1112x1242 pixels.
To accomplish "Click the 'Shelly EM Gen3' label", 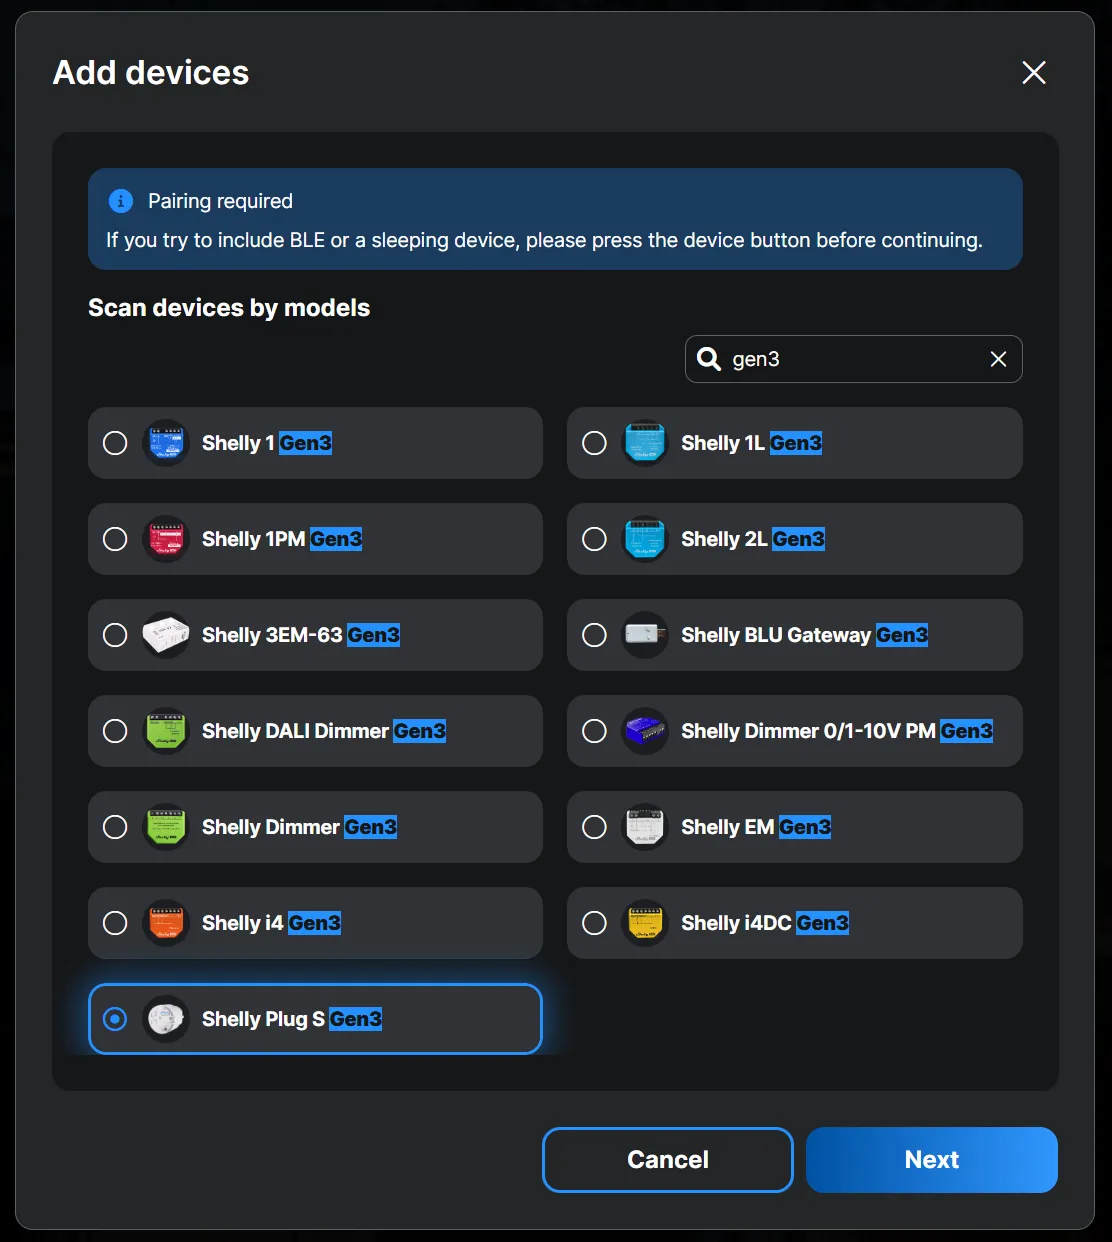I will click(x=756, y=827).
